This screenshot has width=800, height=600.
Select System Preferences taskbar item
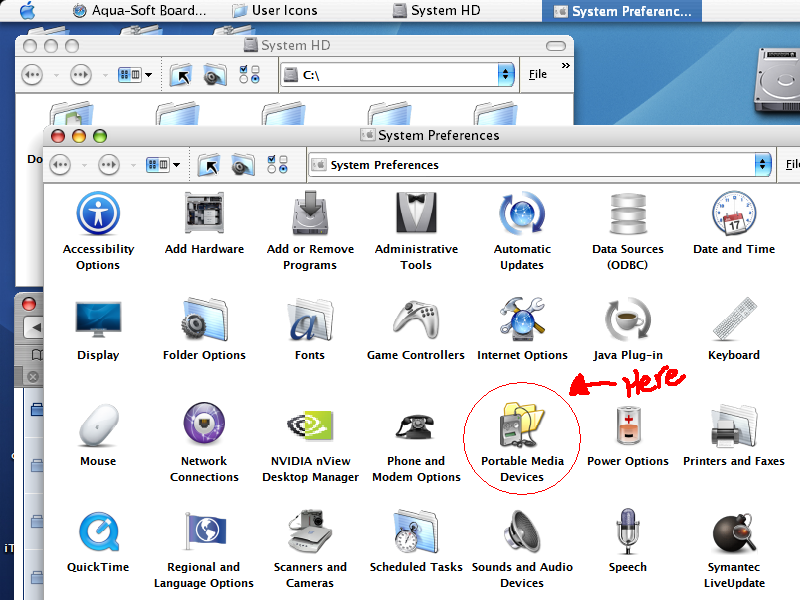point(622,11)
